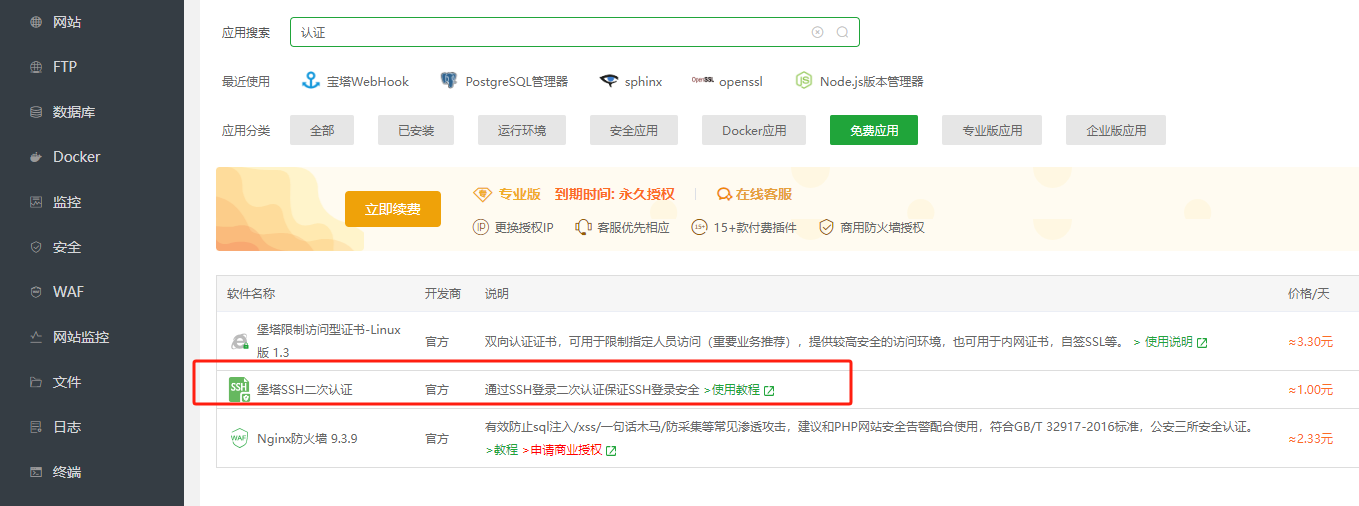Click the ≈2.33元 price
The height and width of the screenshot is (506, 1359).
click(1310, 438)
